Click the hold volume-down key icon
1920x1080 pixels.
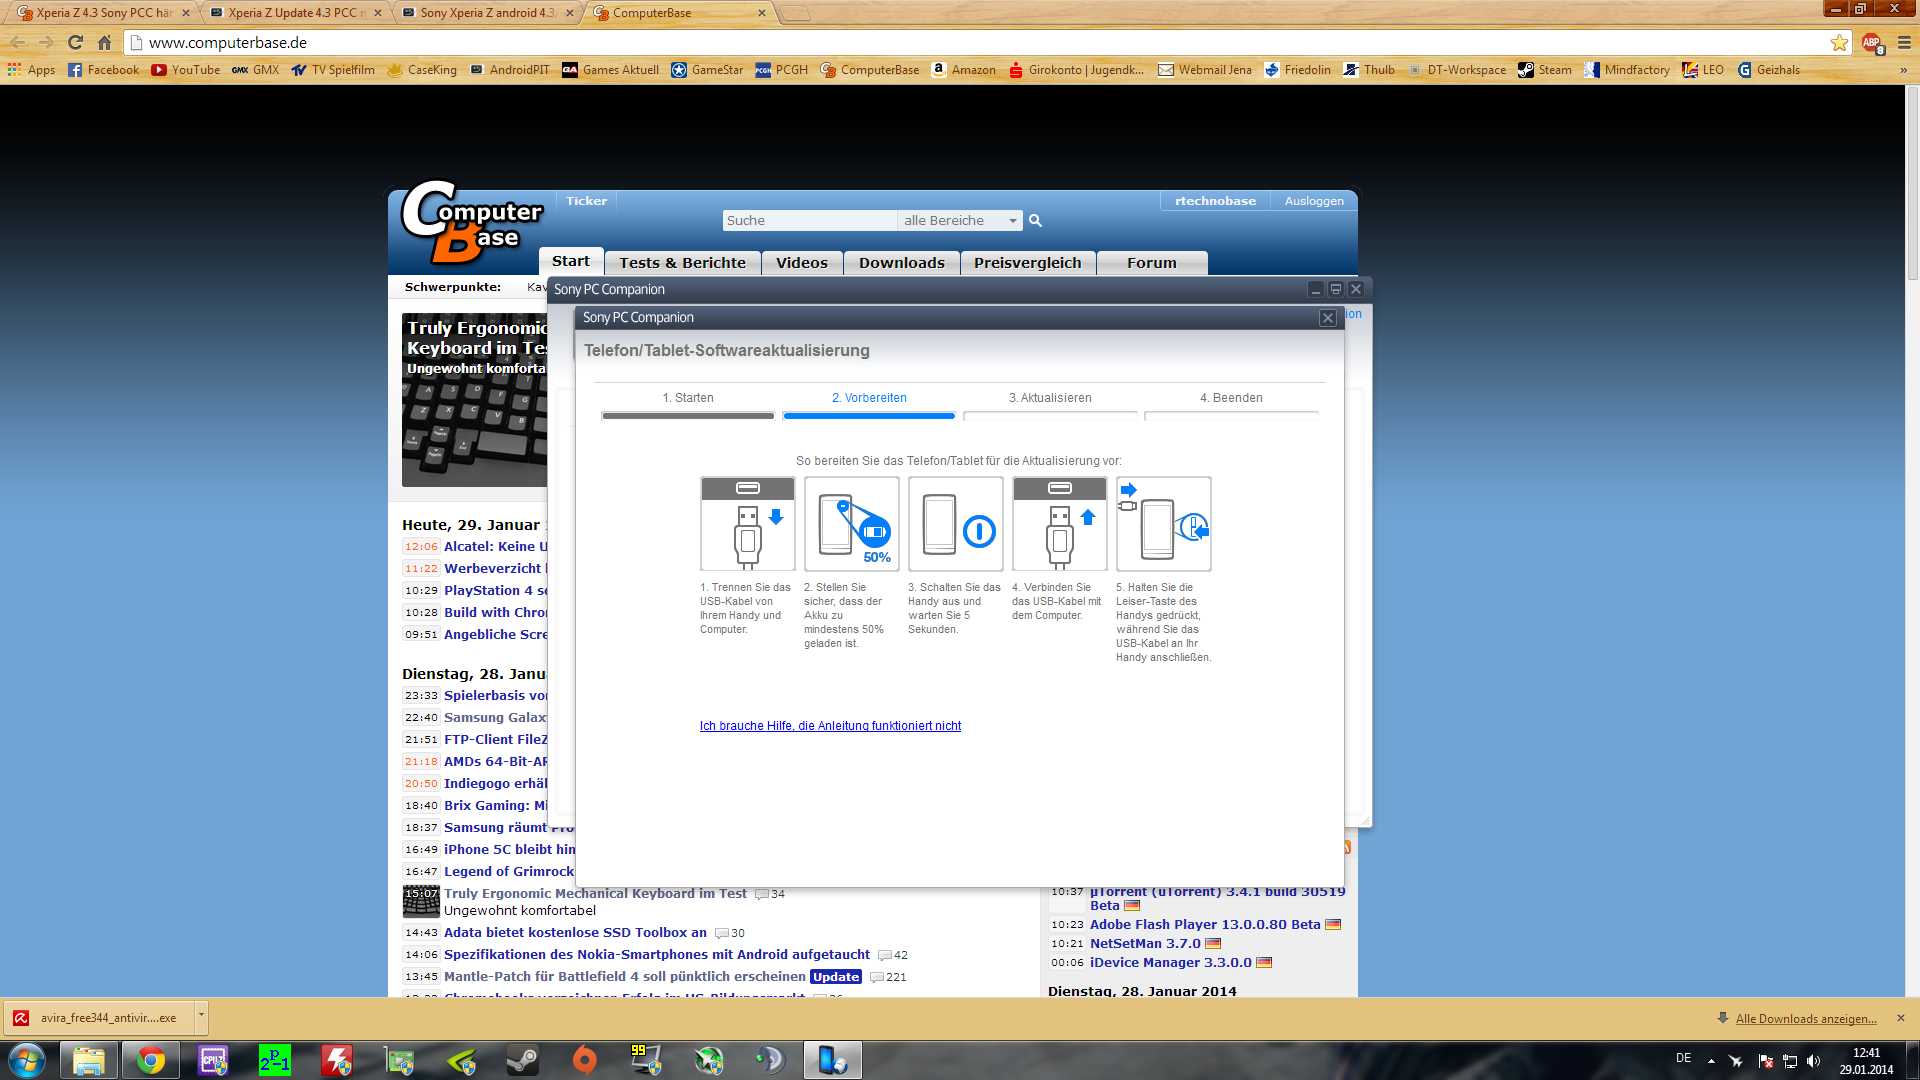[x=1163, y=524]
